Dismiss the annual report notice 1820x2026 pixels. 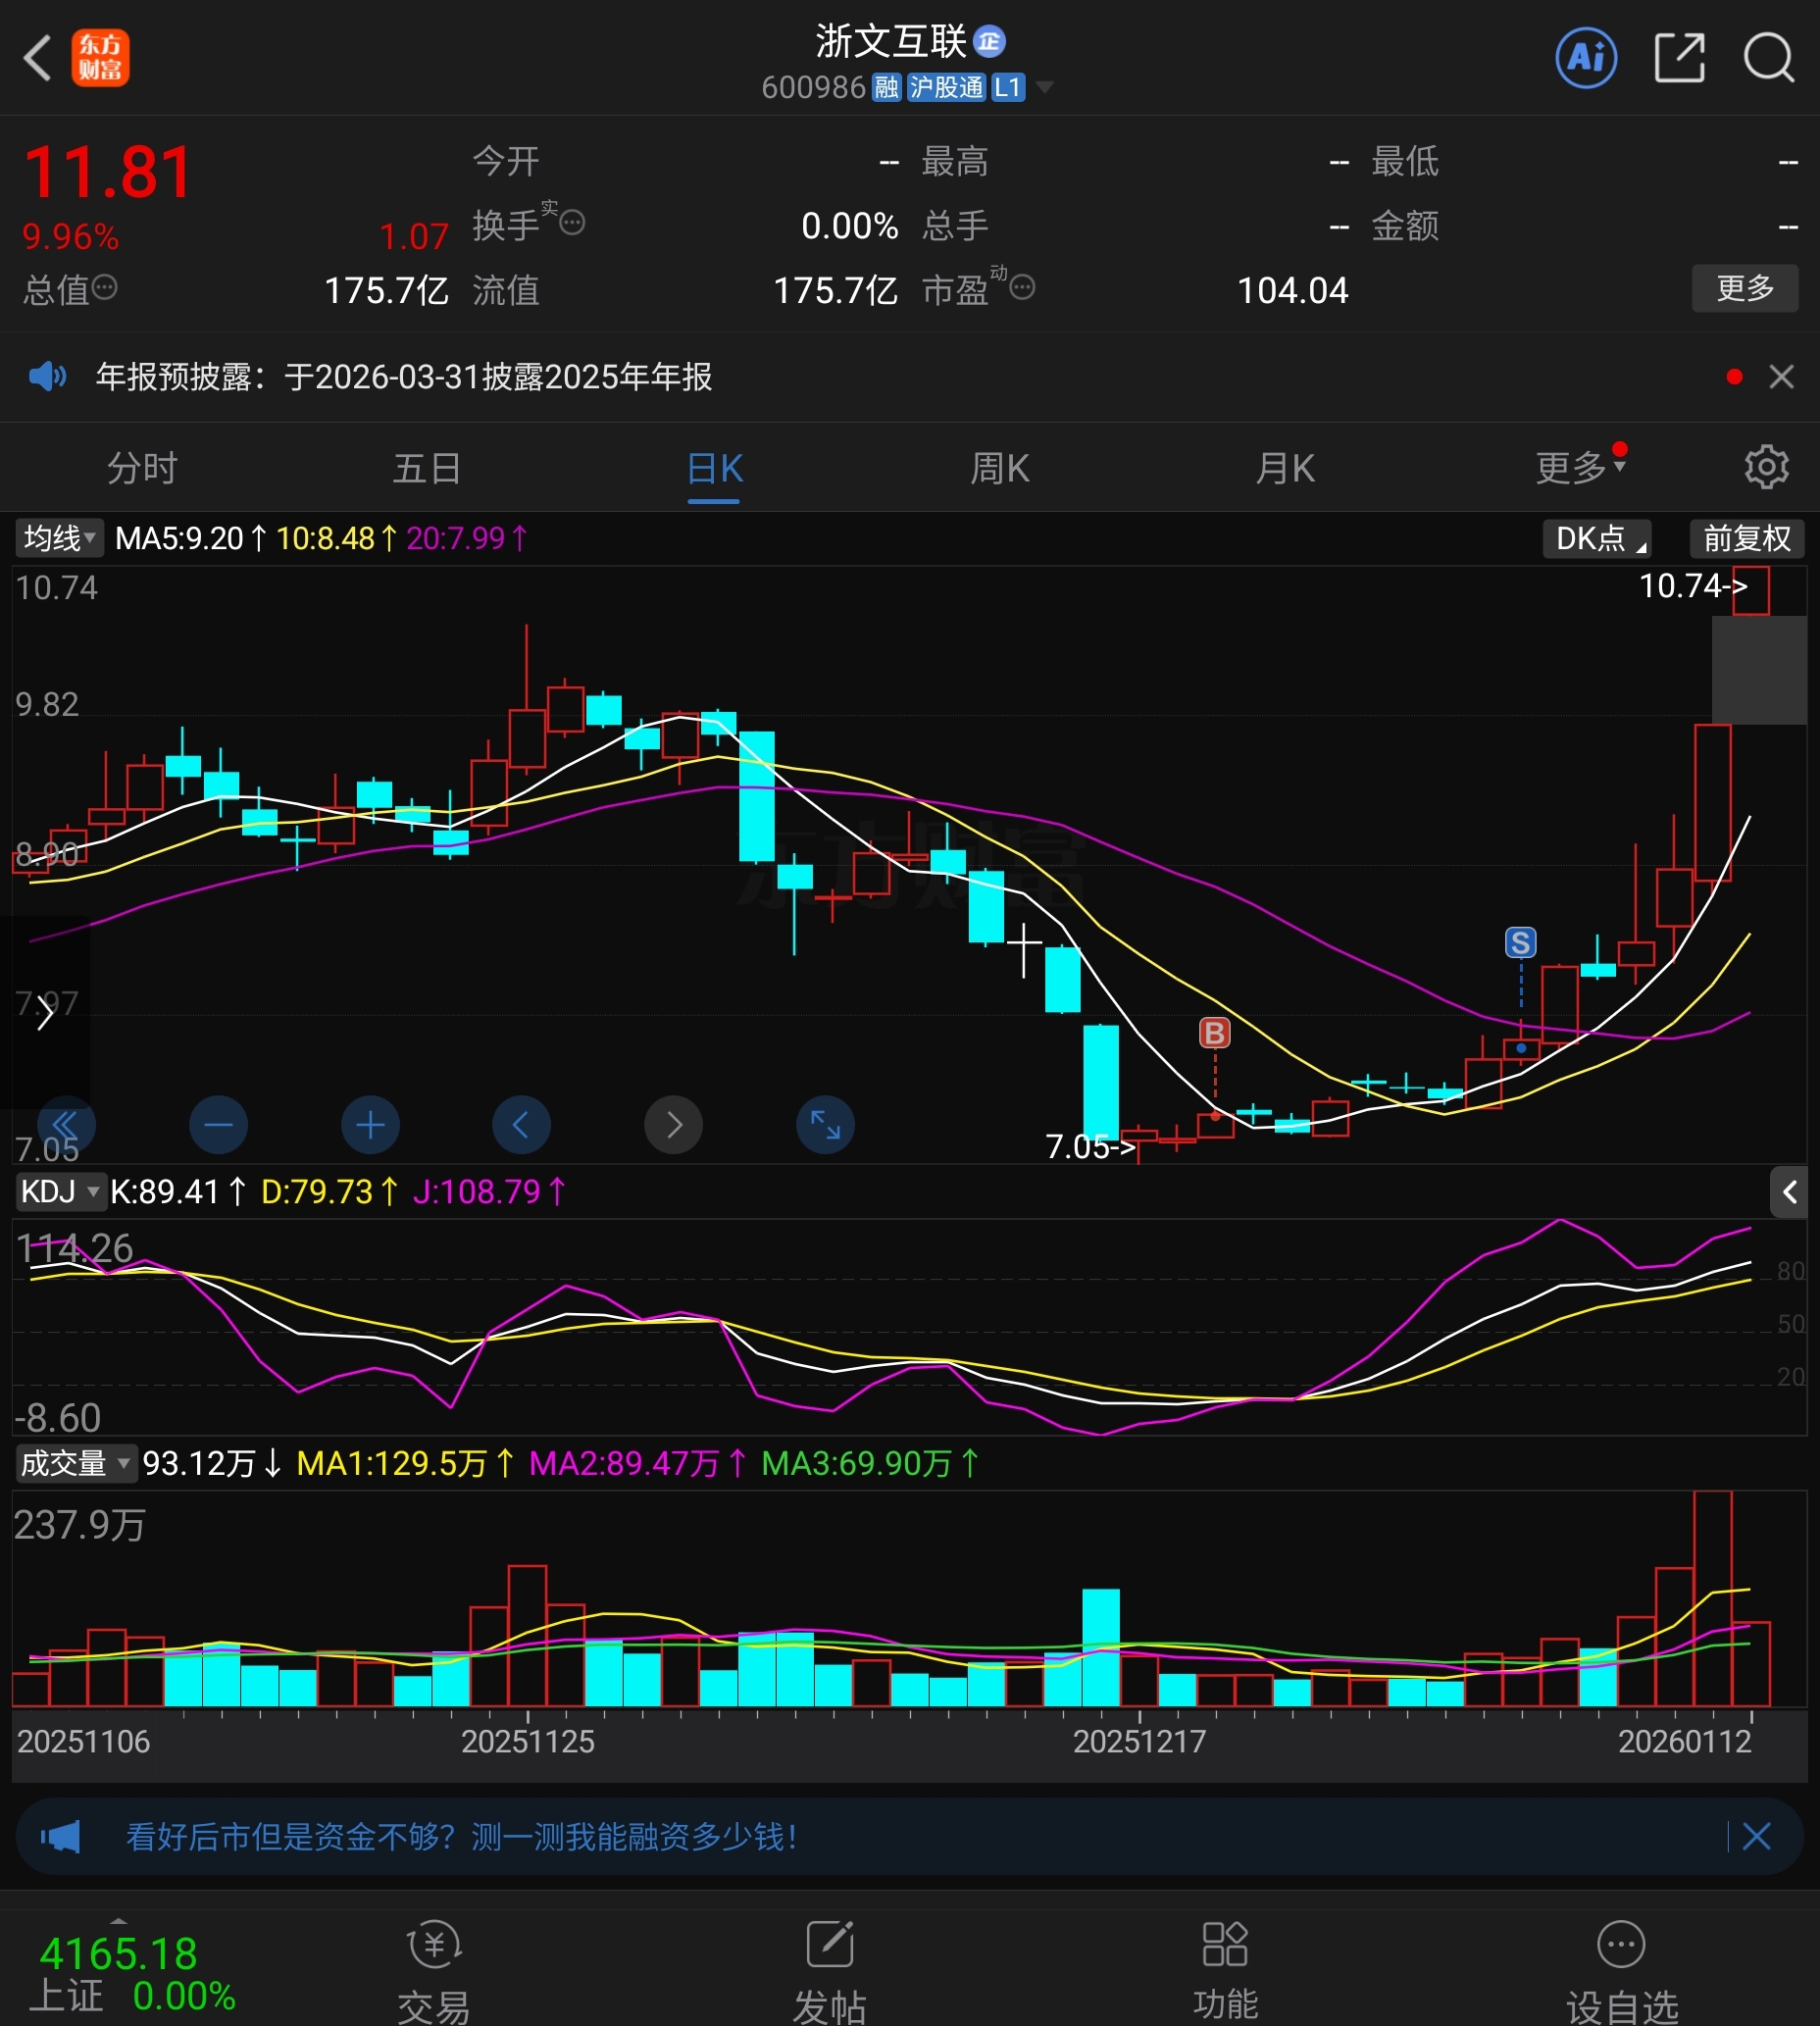[1781, 377]
